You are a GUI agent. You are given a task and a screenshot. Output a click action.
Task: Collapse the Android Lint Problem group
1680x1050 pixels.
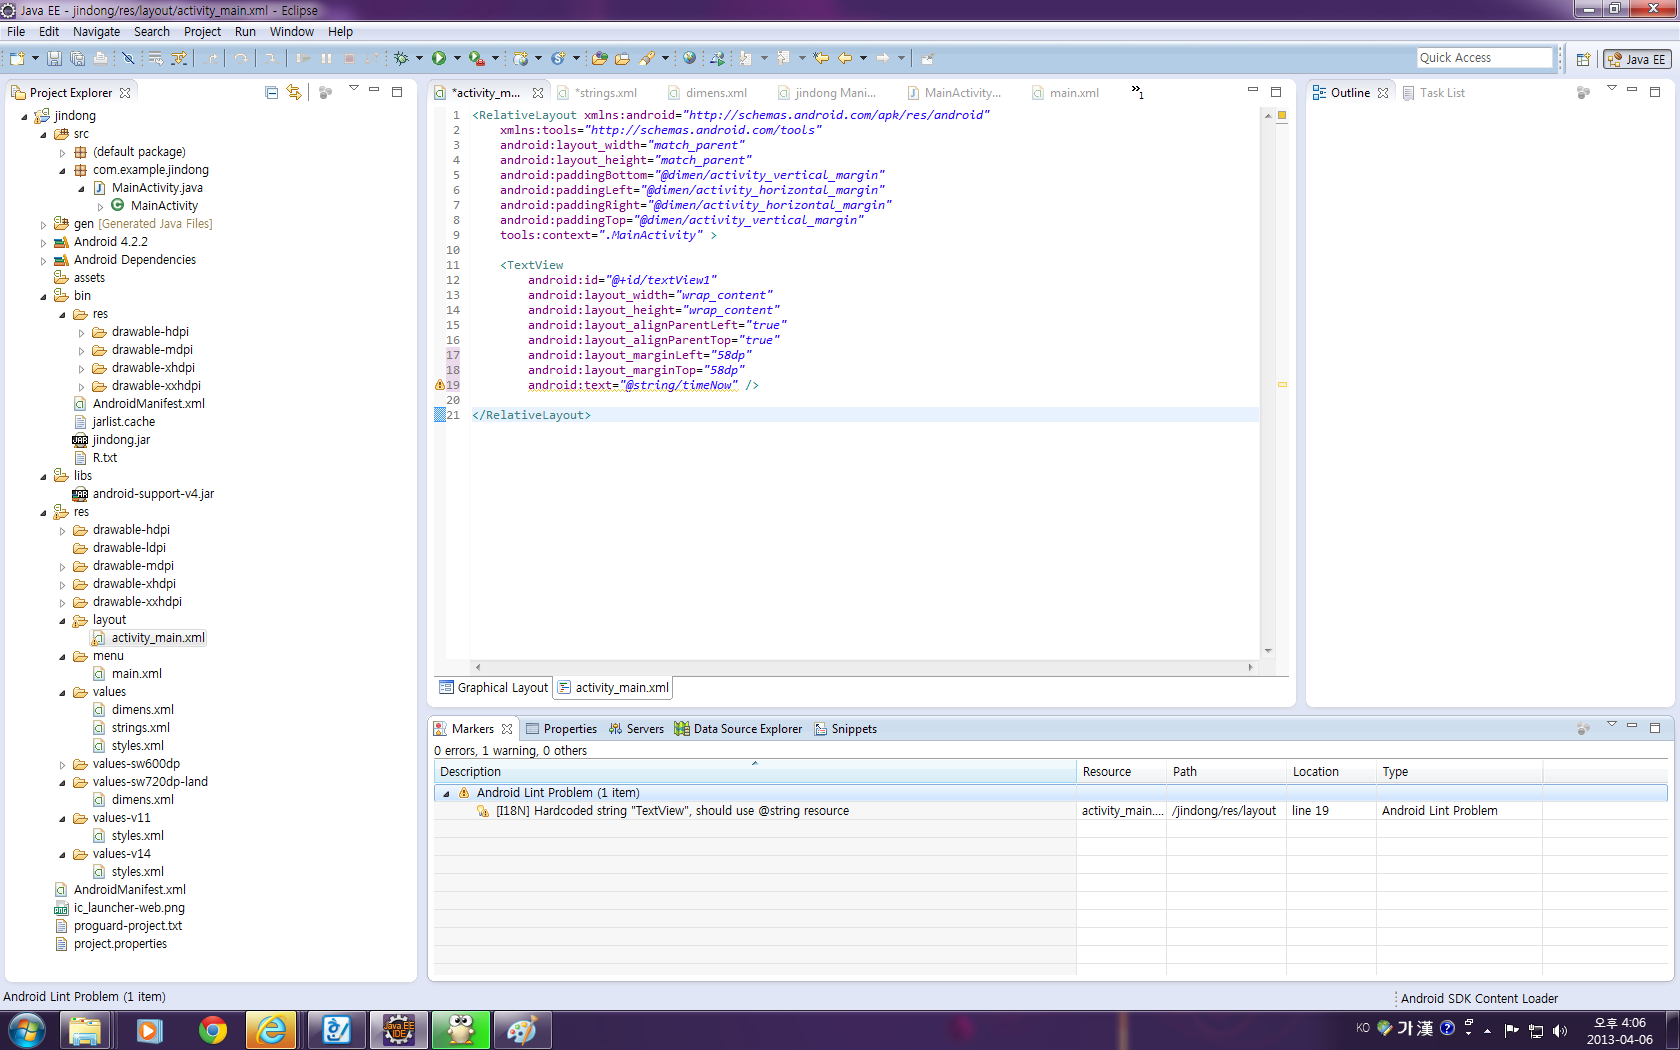[x=446, y=793]
